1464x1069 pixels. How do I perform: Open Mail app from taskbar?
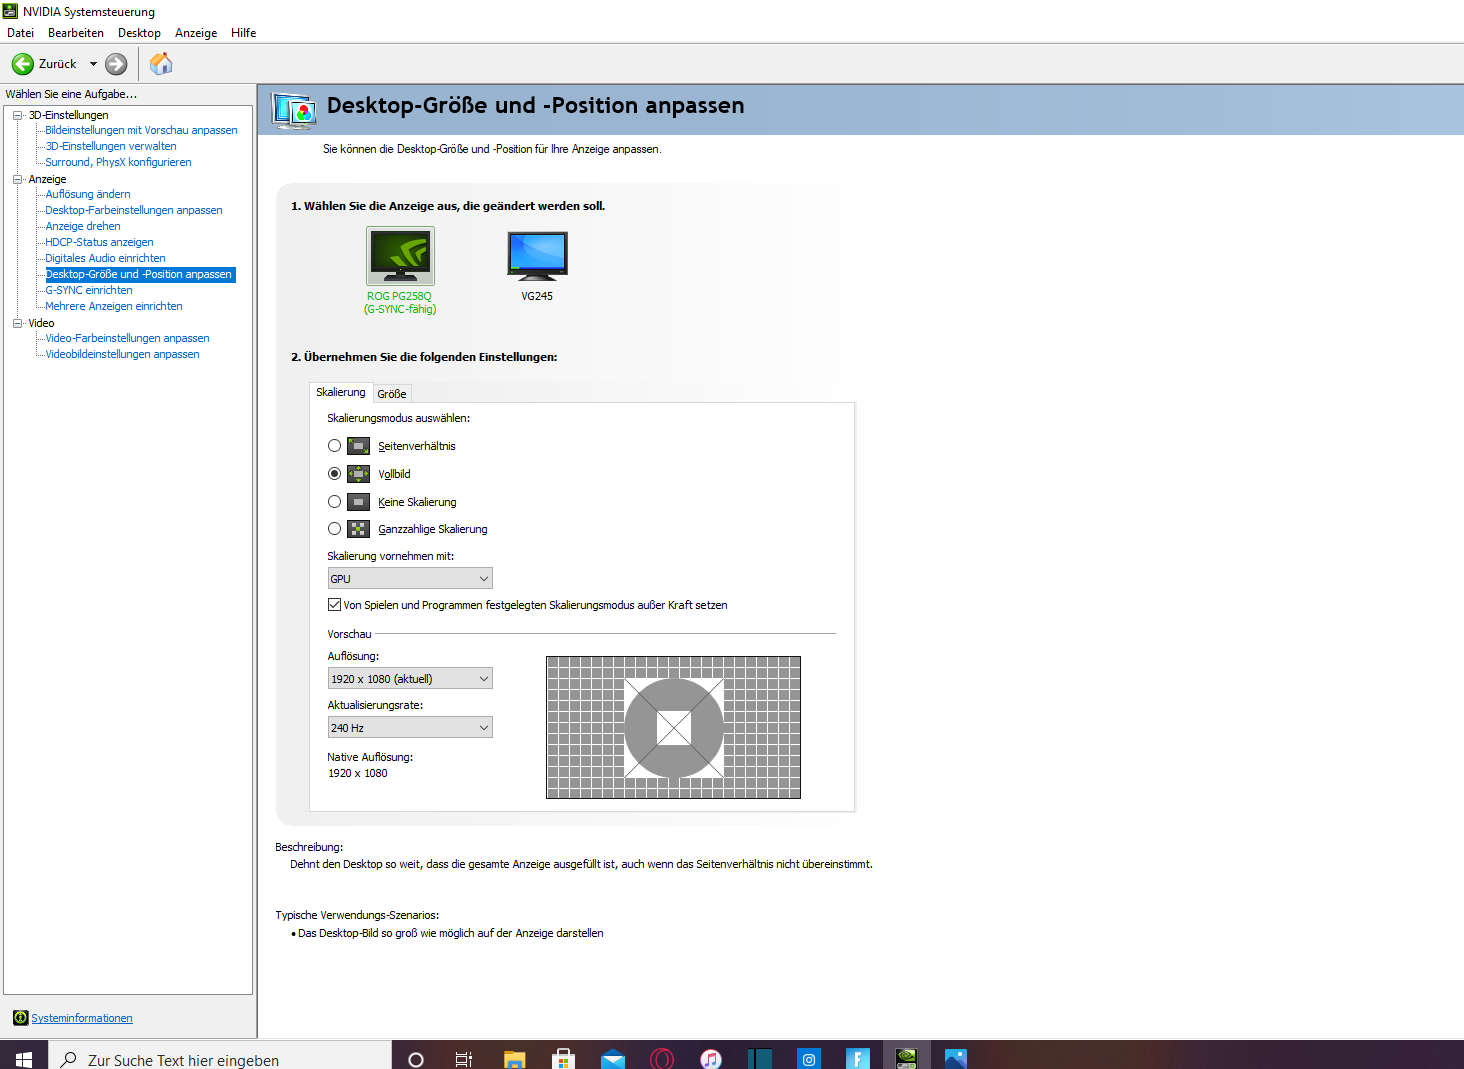[612, 1059]
